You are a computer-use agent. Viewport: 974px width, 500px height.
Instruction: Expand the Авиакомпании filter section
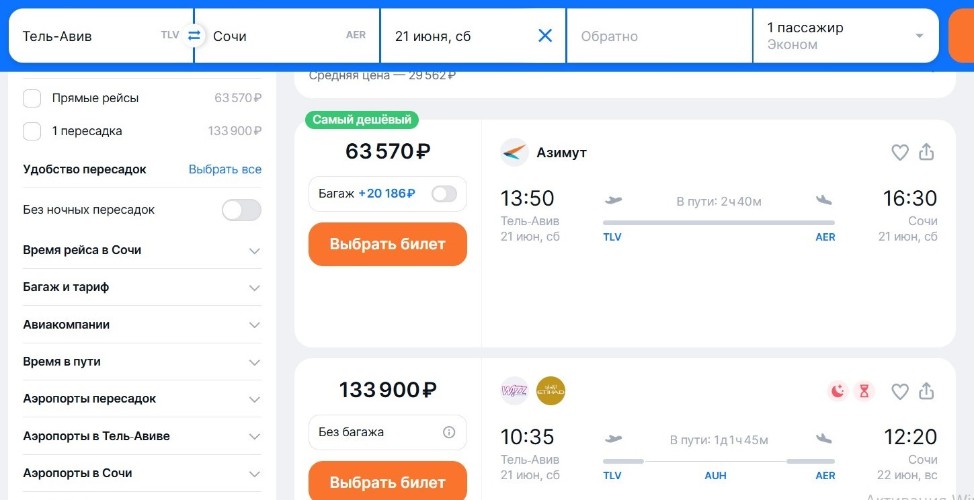tap(142, 325)
